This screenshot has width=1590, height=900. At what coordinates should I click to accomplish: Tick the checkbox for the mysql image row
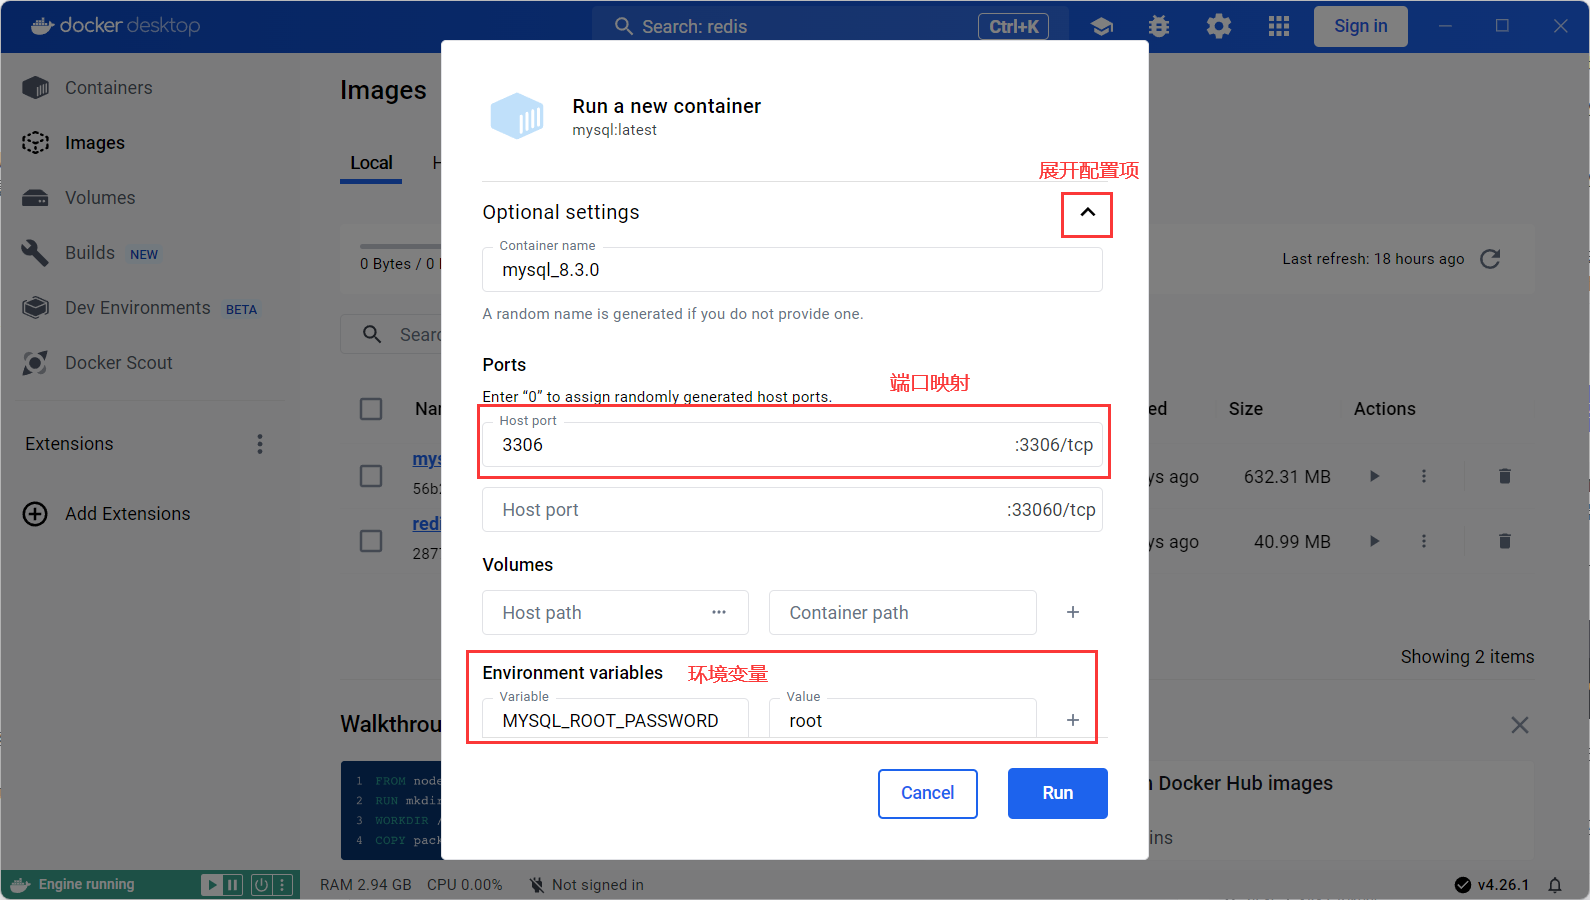tap(371, 476)
